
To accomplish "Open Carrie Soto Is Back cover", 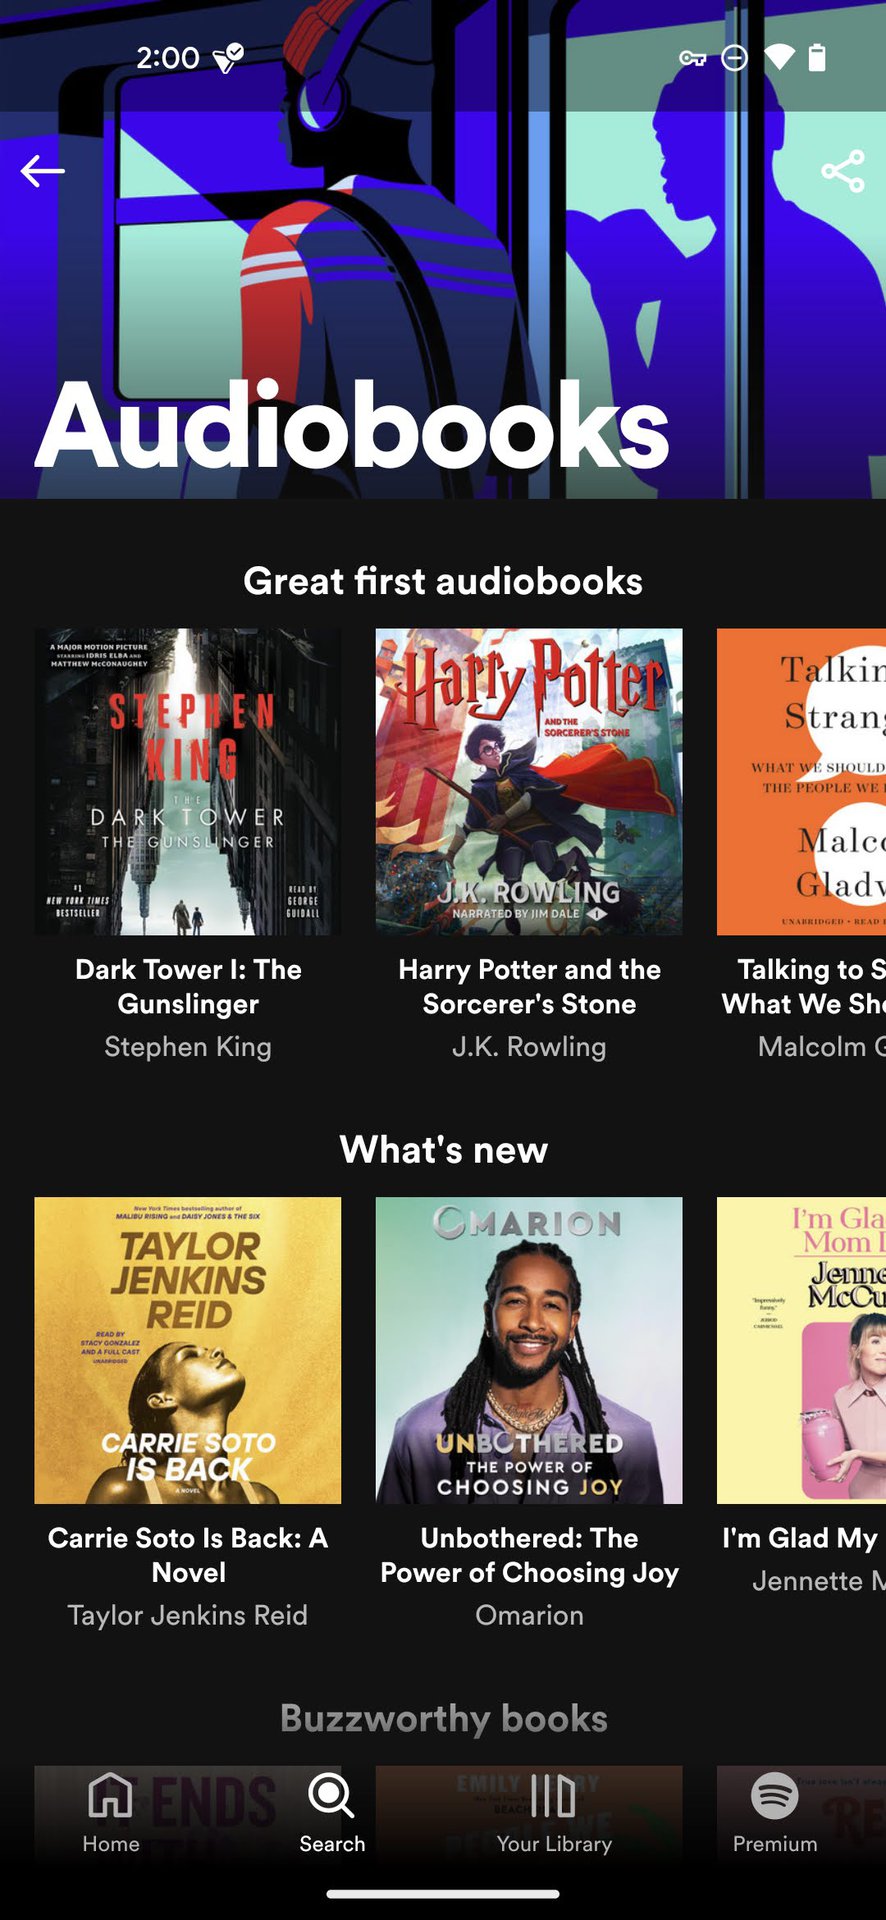I will [188, 1351].
